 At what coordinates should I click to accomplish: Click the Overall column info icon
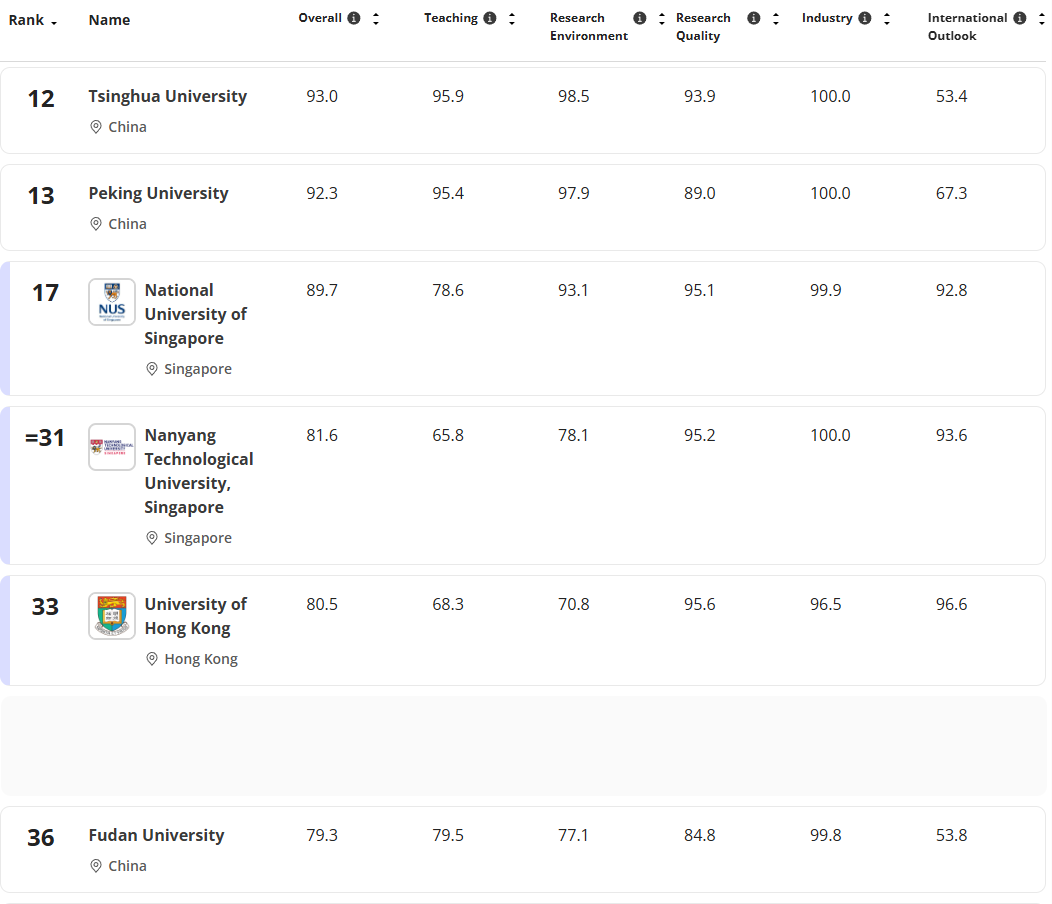pos(354,18)
